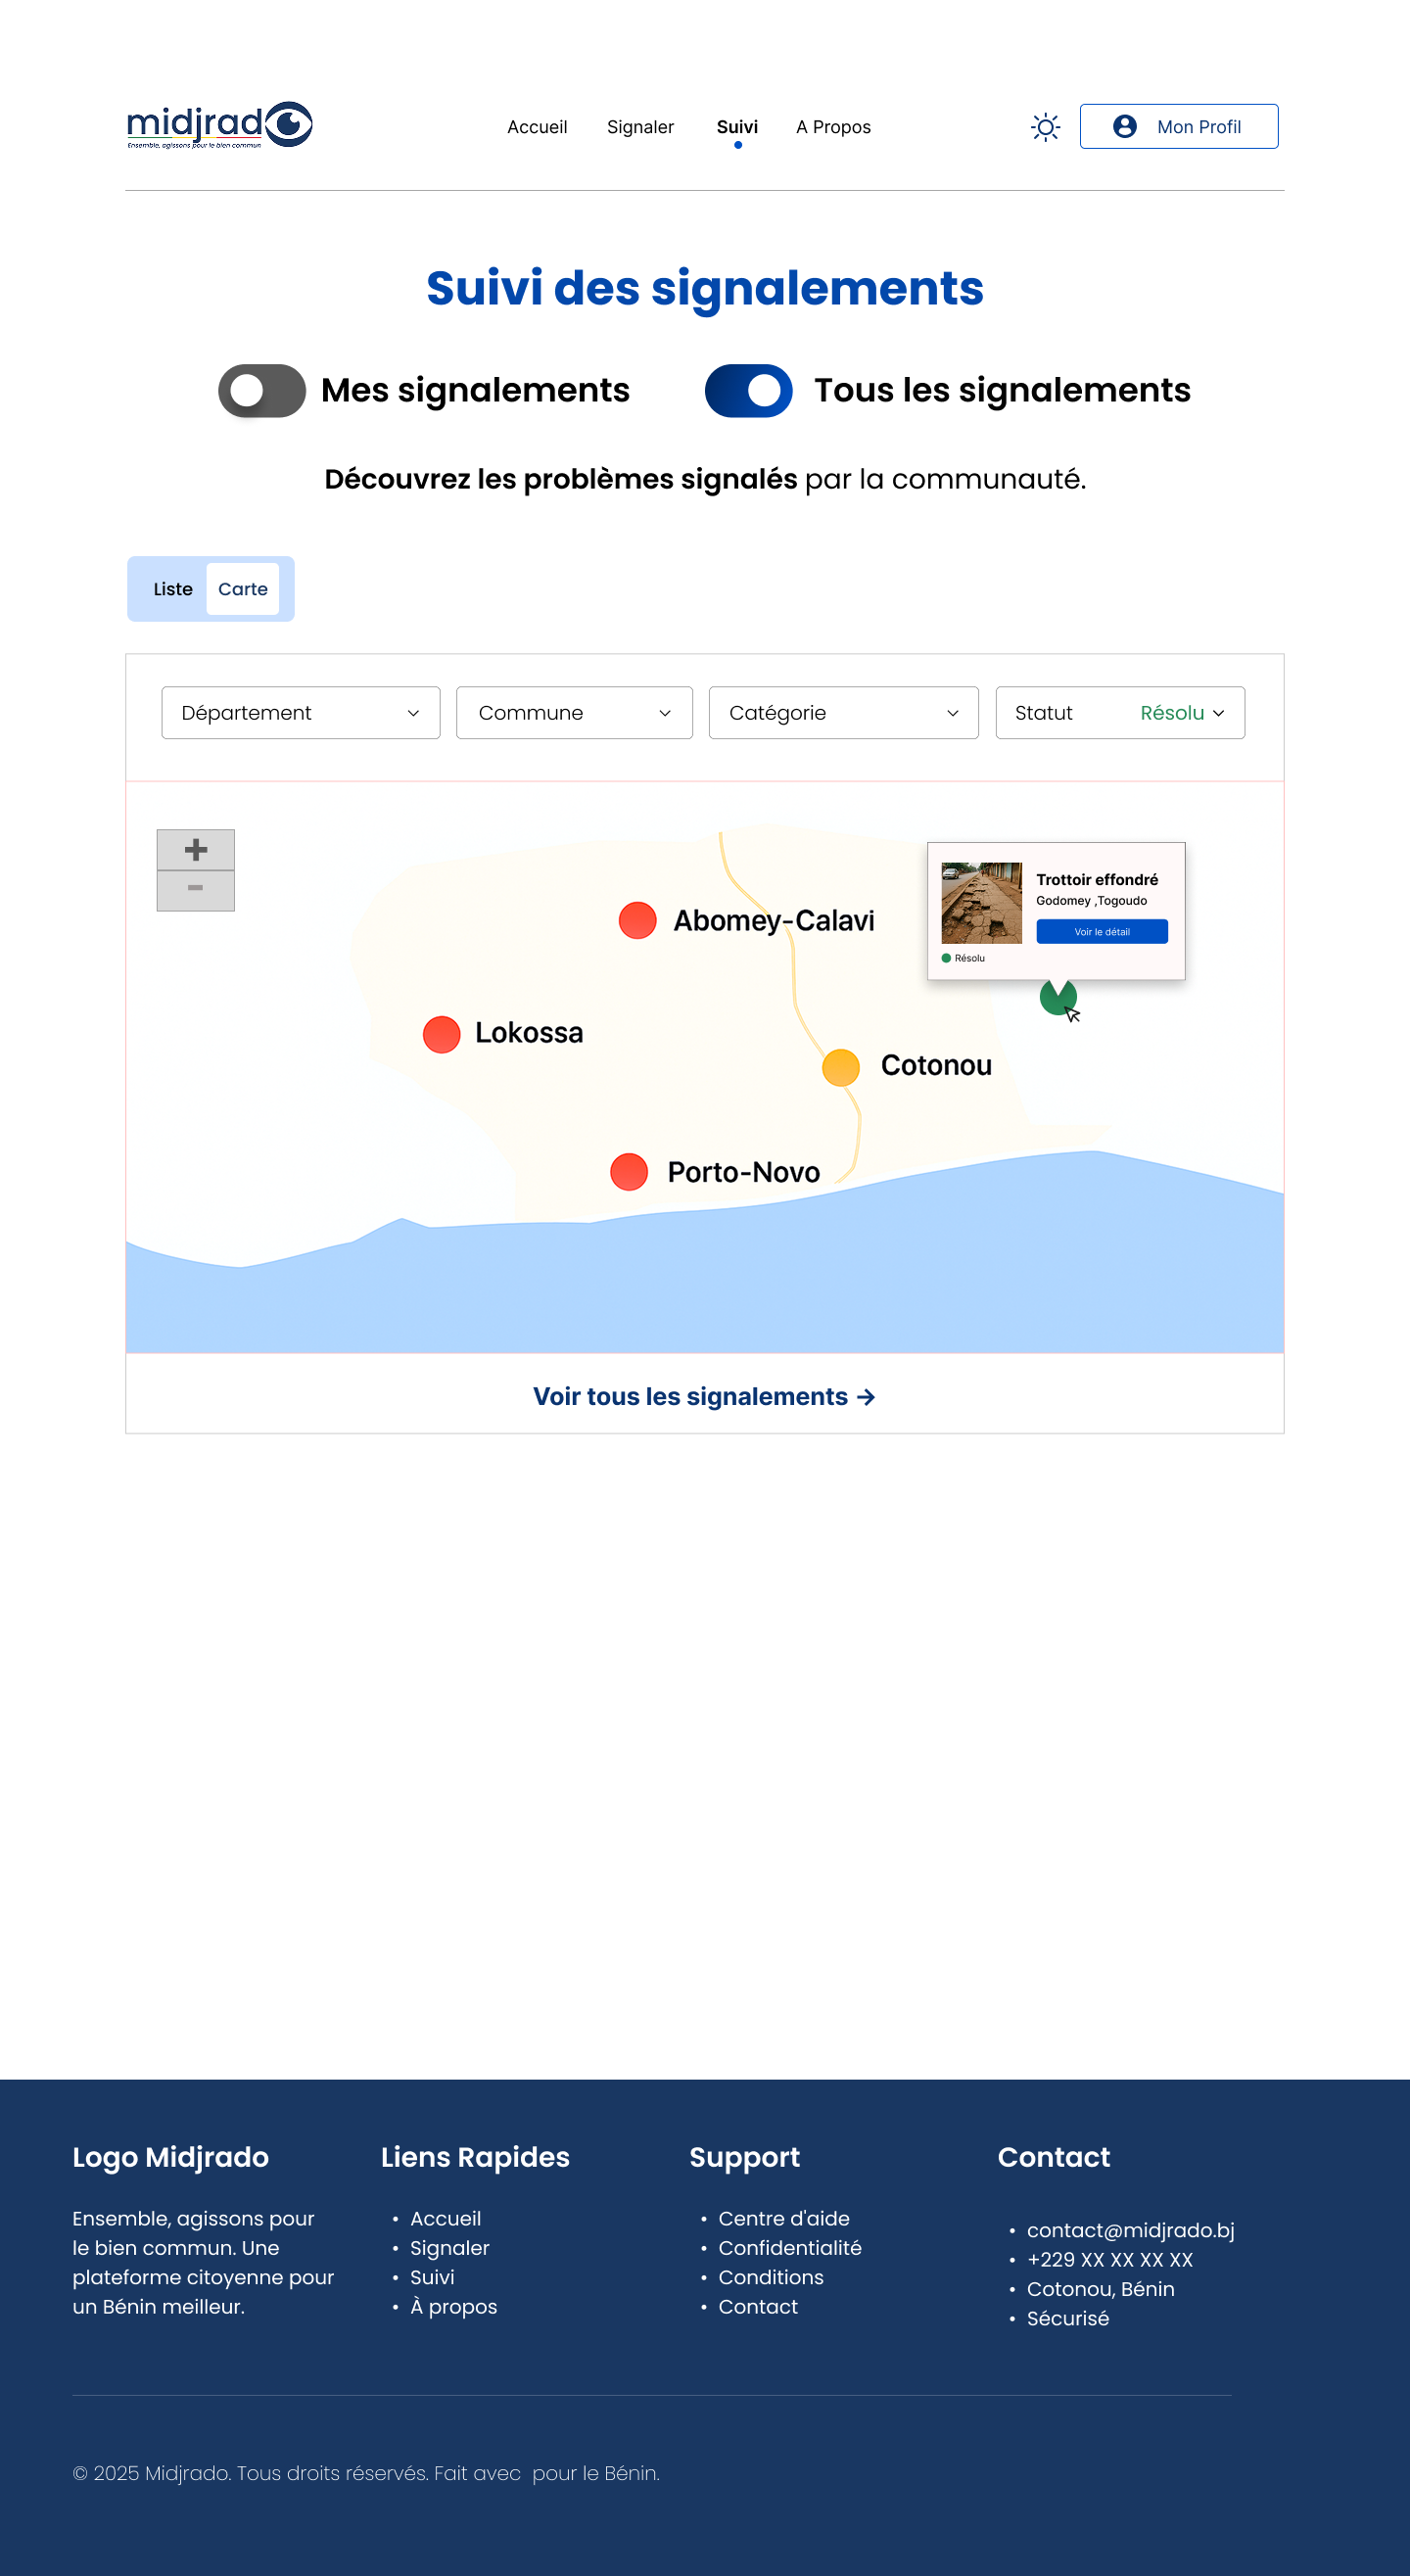Click contact@midjrado.bj email address
The image size is (1410, 2576).
pos(1130,2230)
